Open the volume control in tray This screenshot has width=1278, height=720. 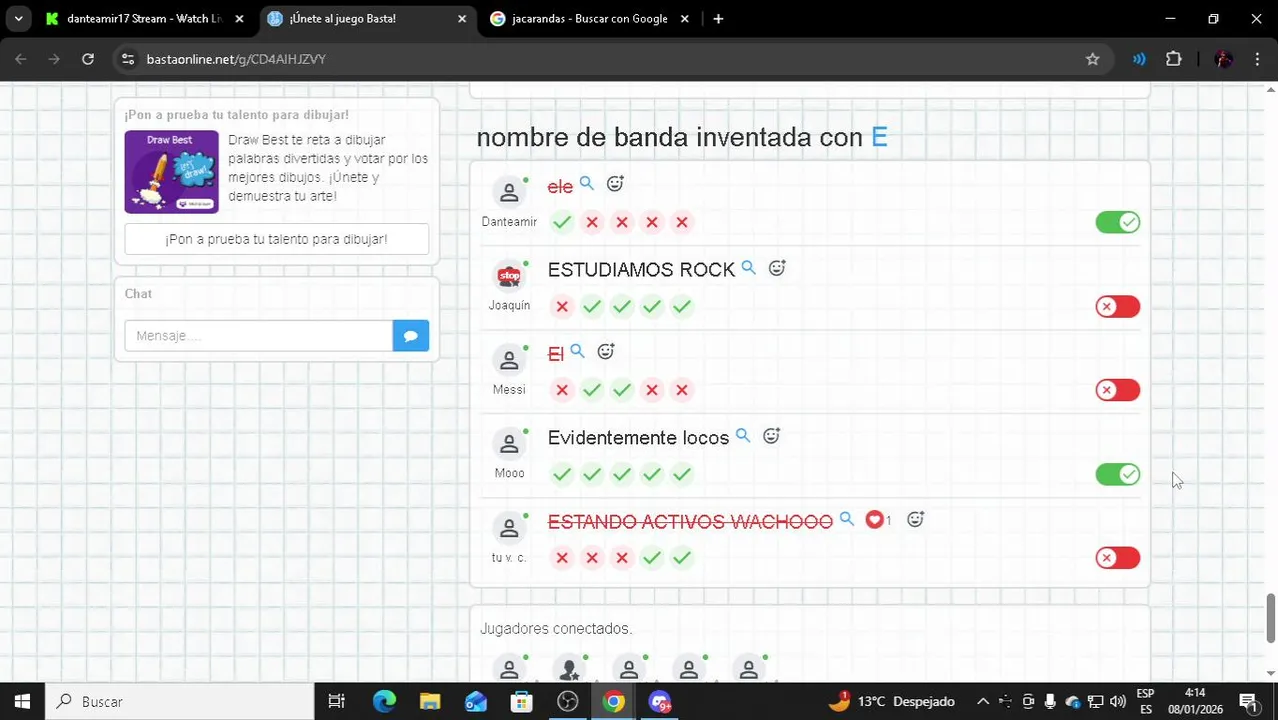pyautogui.click(x=1118, y=702)
